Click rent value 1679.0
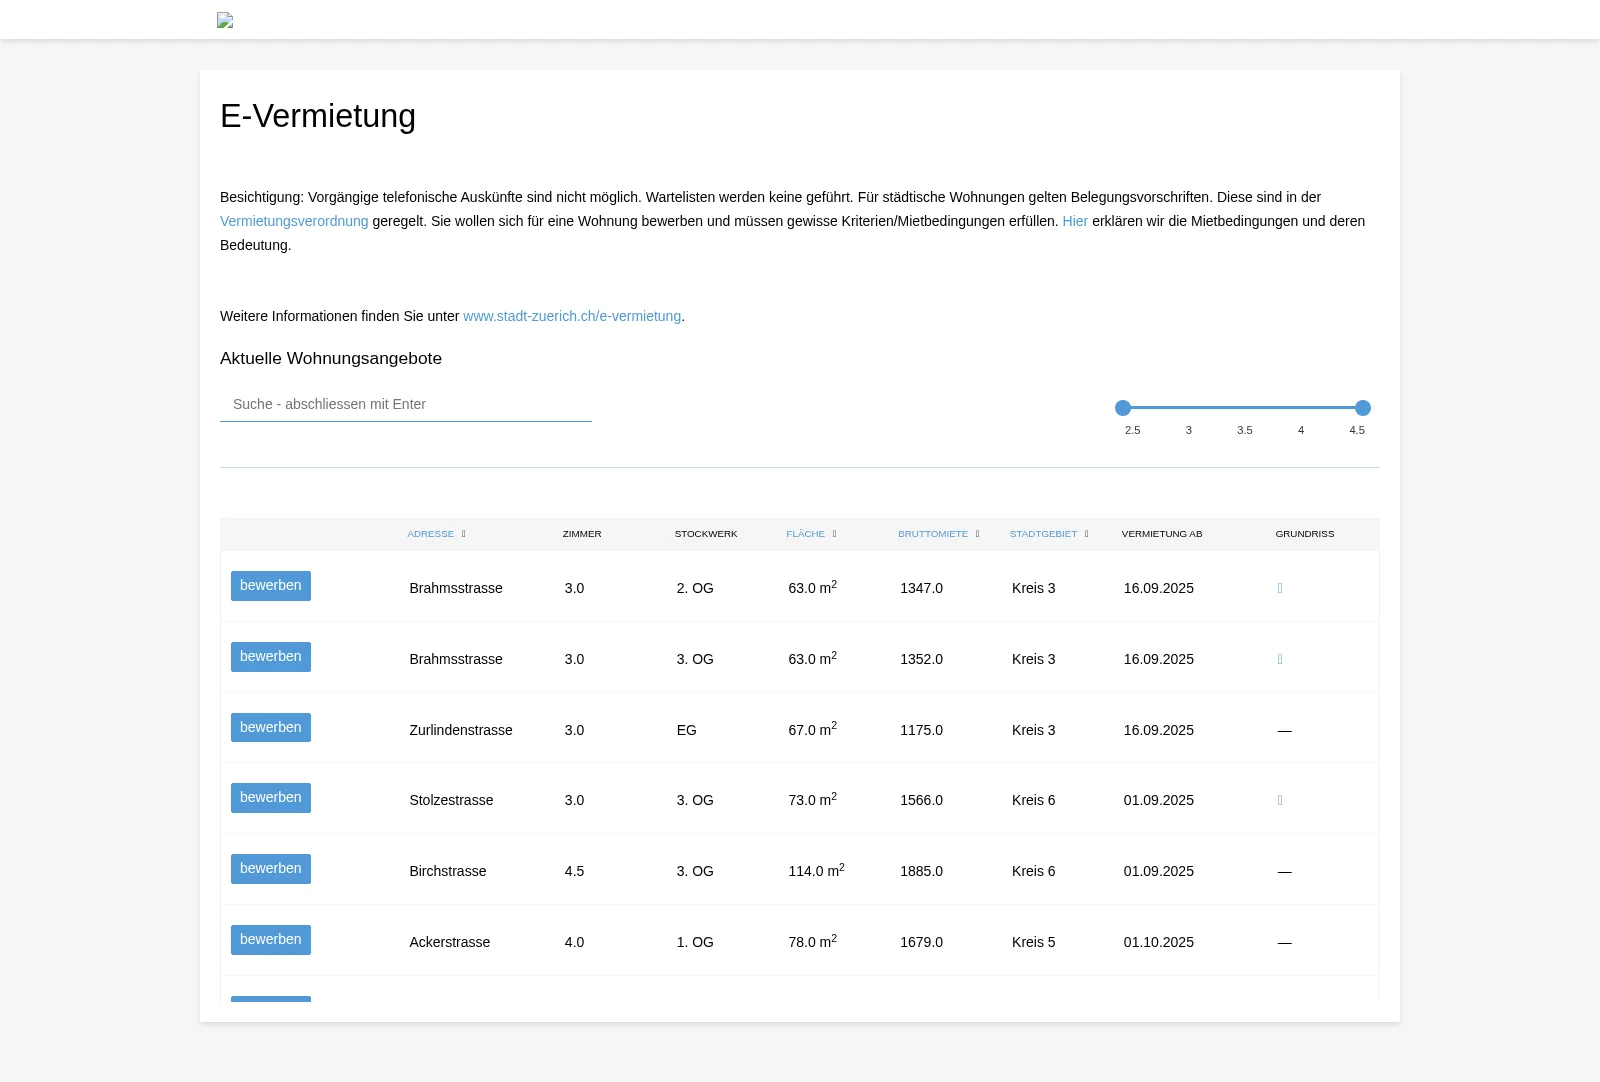The image size is (1600, 1082). click(x=921, y=942)
